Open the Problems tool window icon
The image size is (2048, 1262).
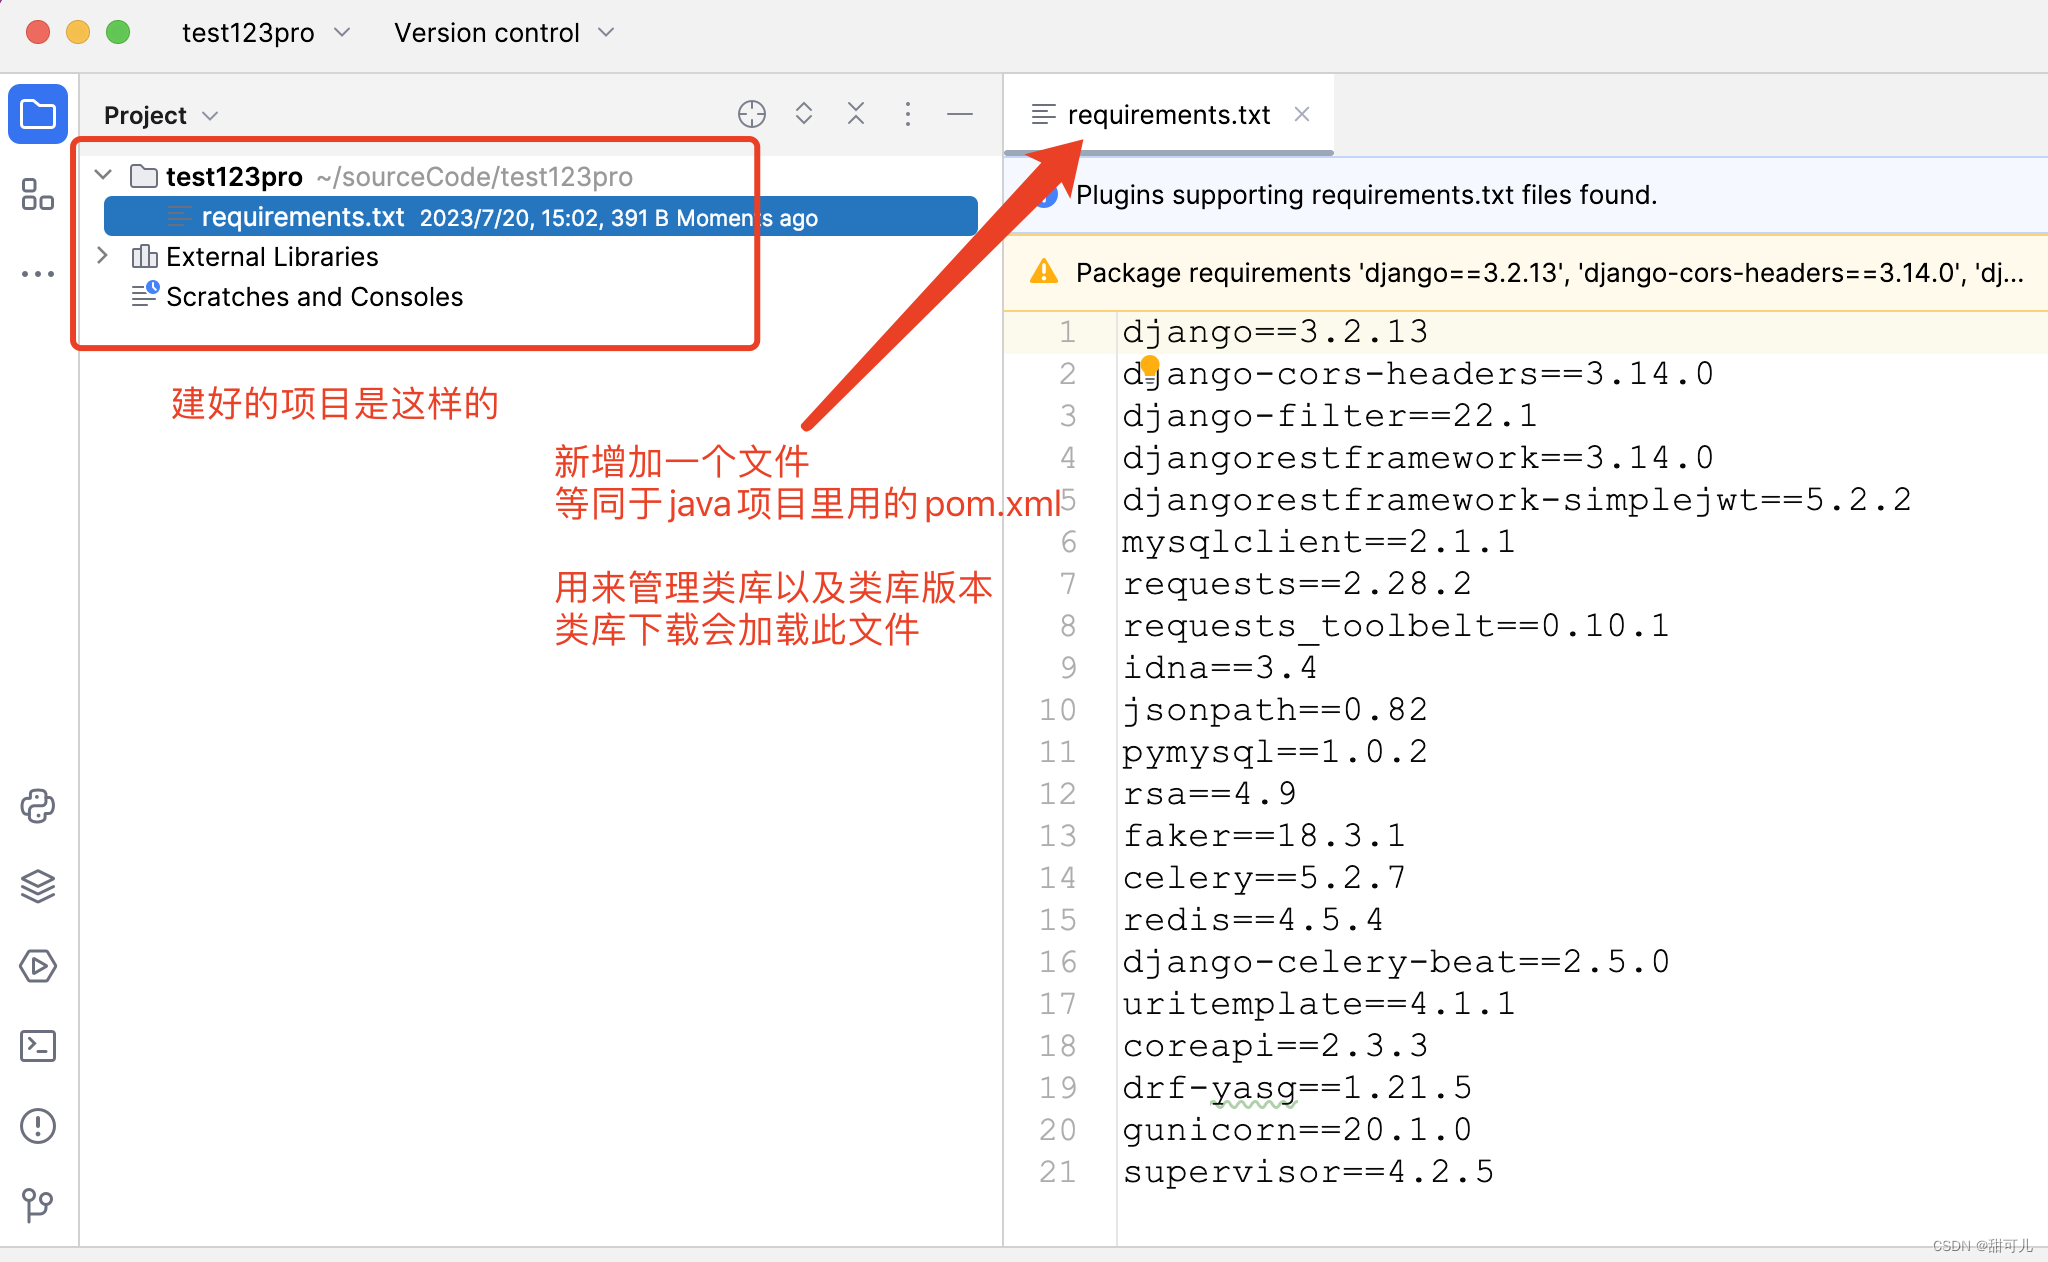click(38, 1126)
